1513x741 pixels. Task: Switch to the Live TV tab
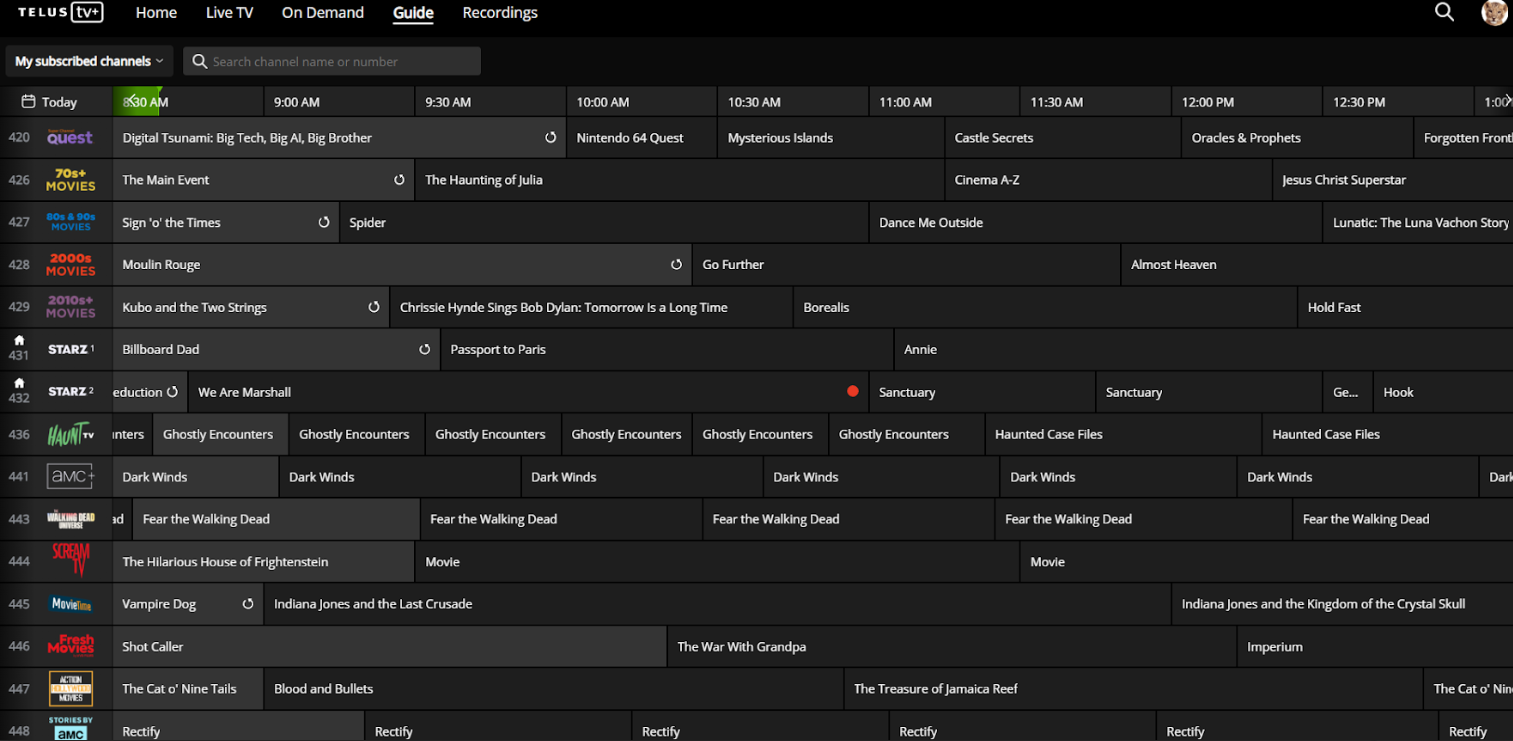coord(229,13)
